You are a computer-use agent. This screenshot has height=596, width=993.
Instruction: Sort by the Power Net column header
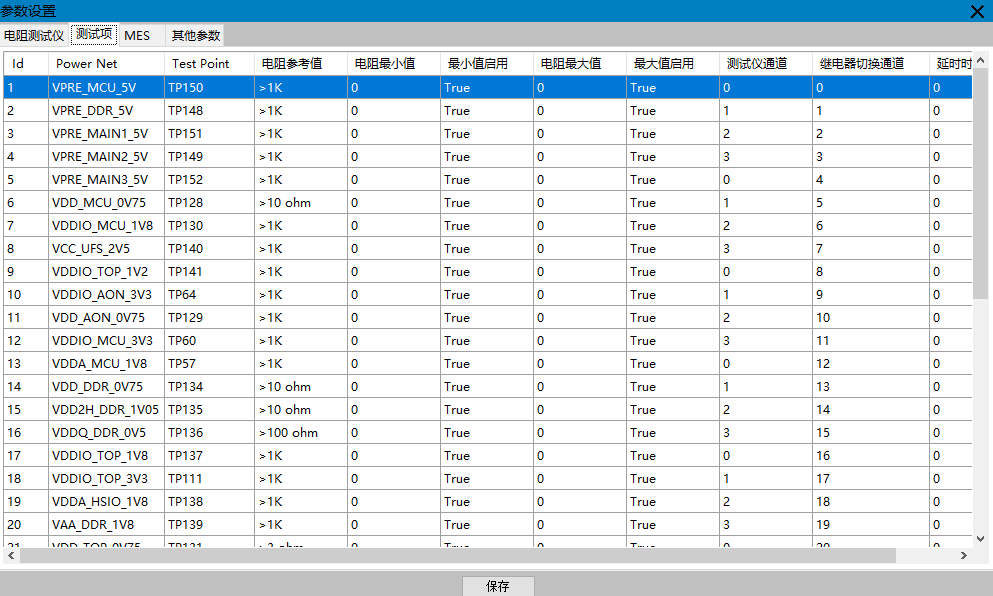(106, 63)
